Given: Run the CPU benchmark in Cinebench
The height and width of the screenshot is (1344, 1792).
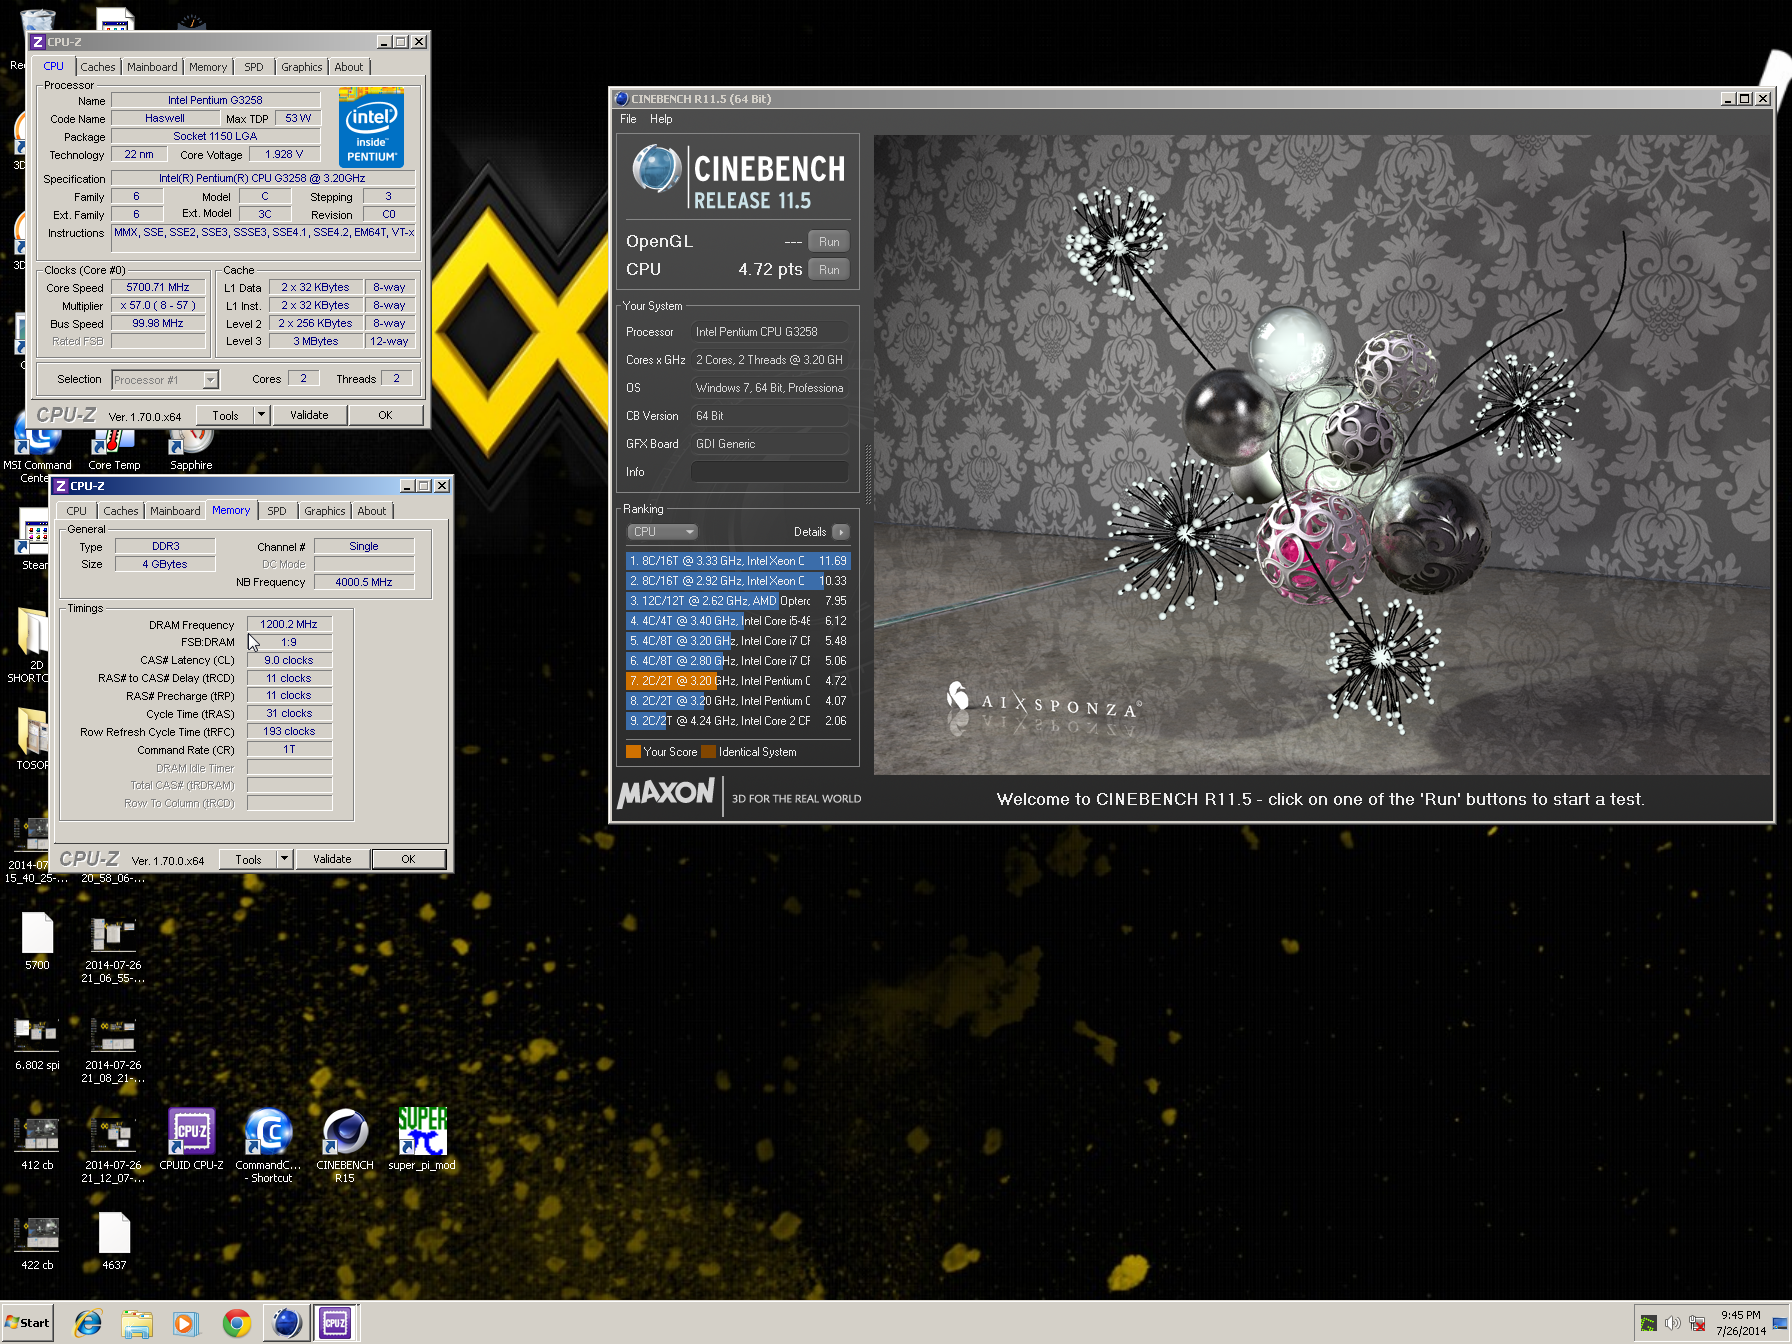Looking at the screenshot, I should (x=829, y=270).
